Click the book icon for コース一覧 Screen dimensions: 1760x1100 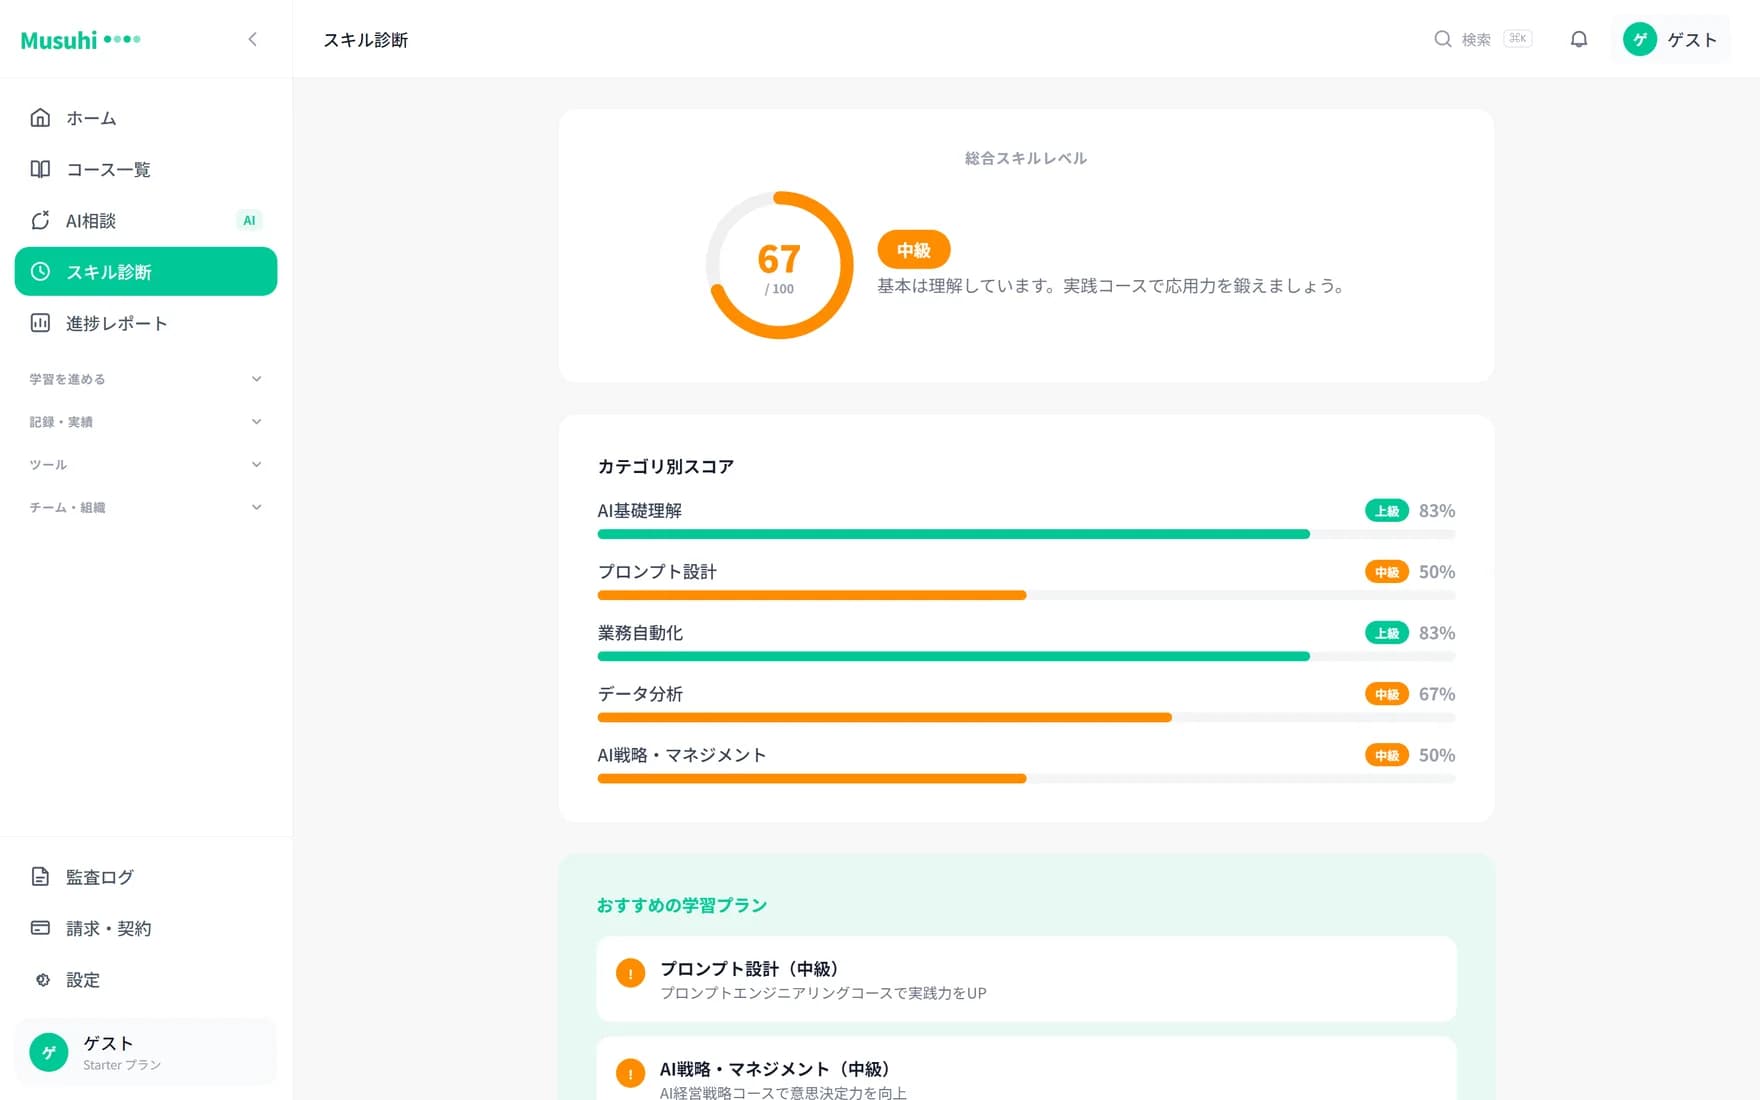(40, 169)
